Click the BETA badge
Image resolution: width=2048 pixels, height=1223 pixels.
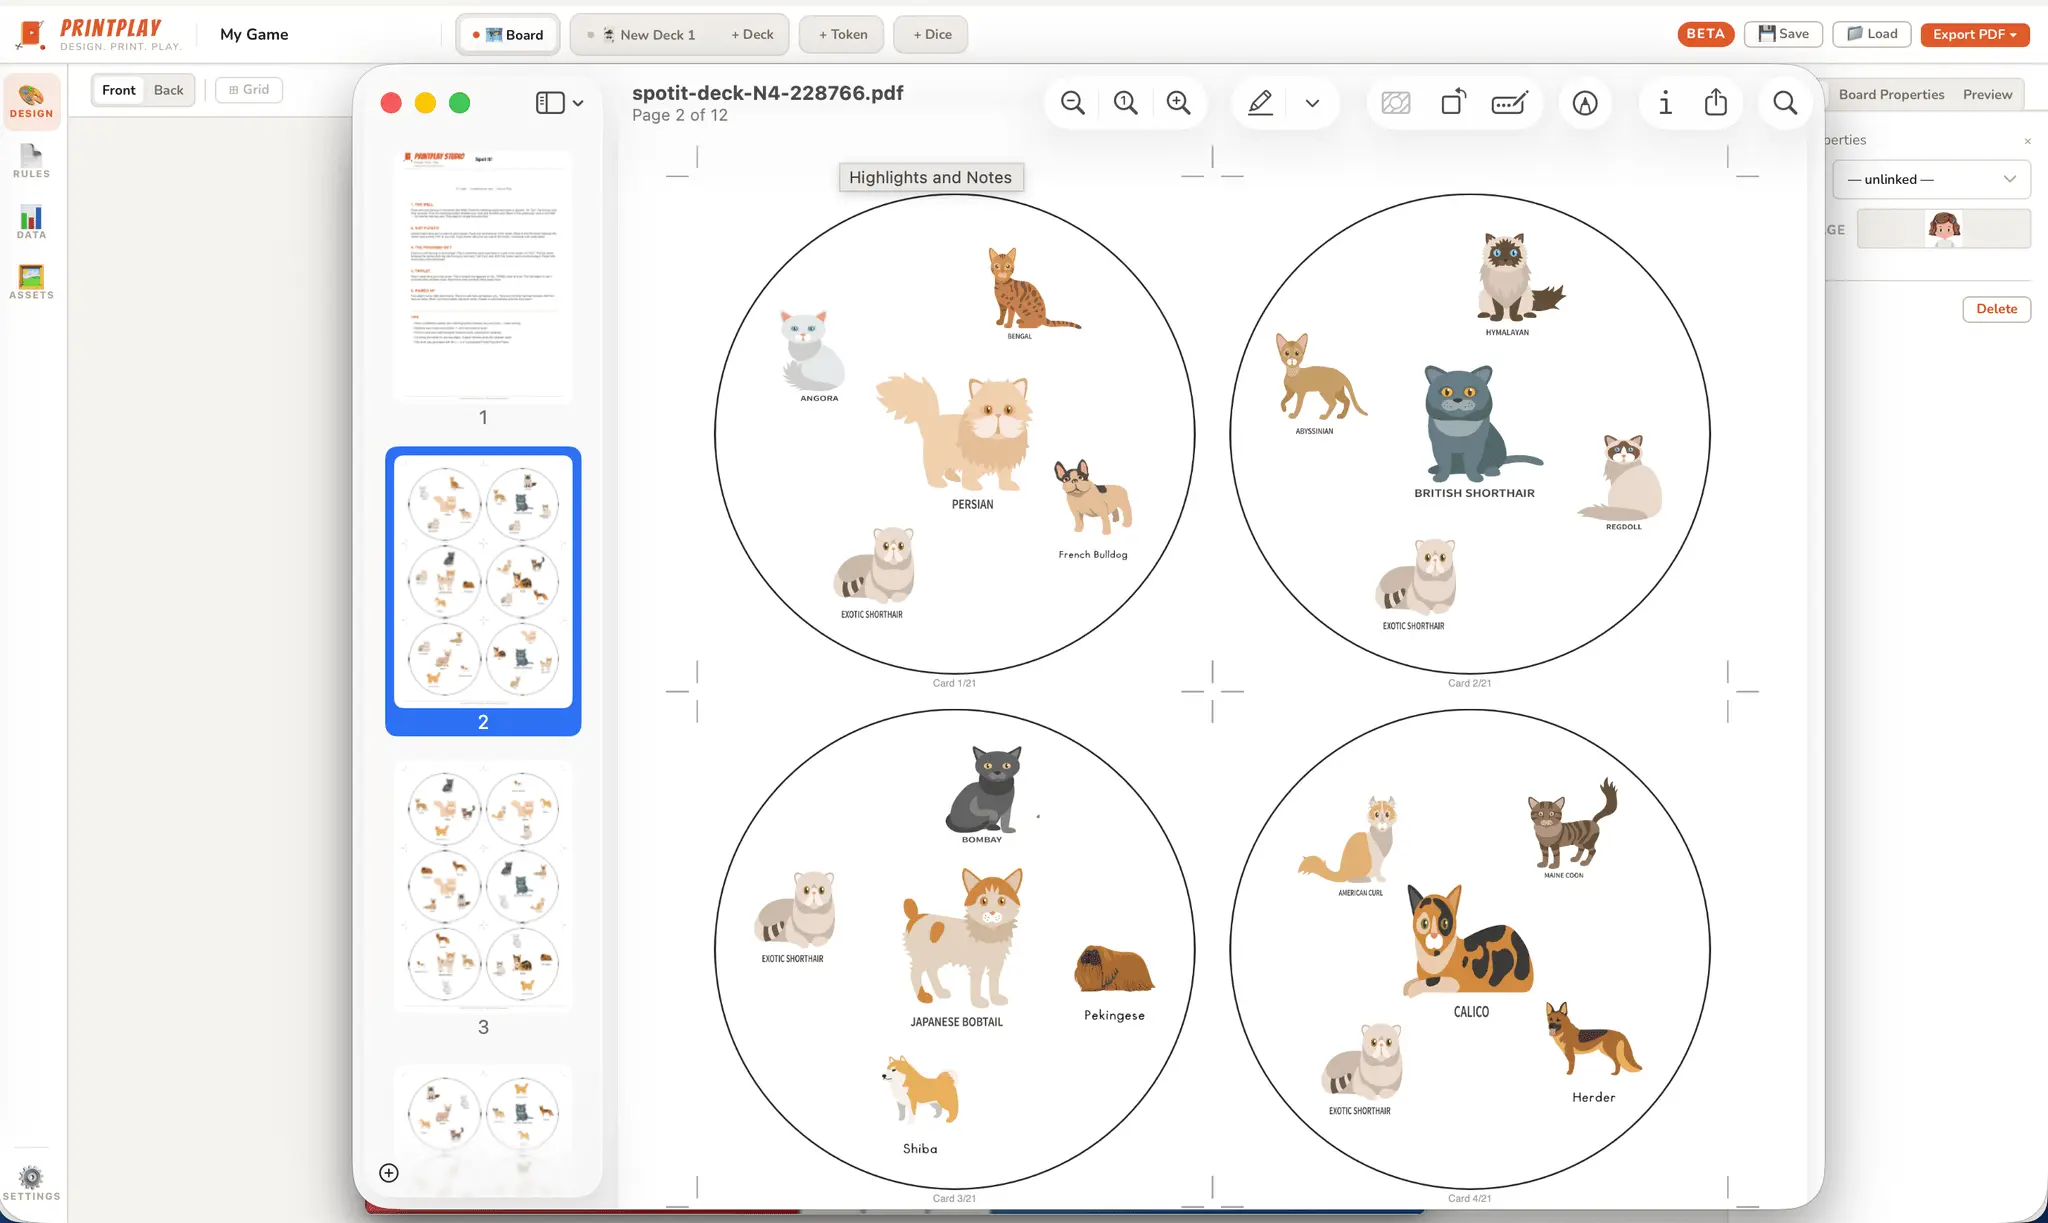click(1705, 34)
